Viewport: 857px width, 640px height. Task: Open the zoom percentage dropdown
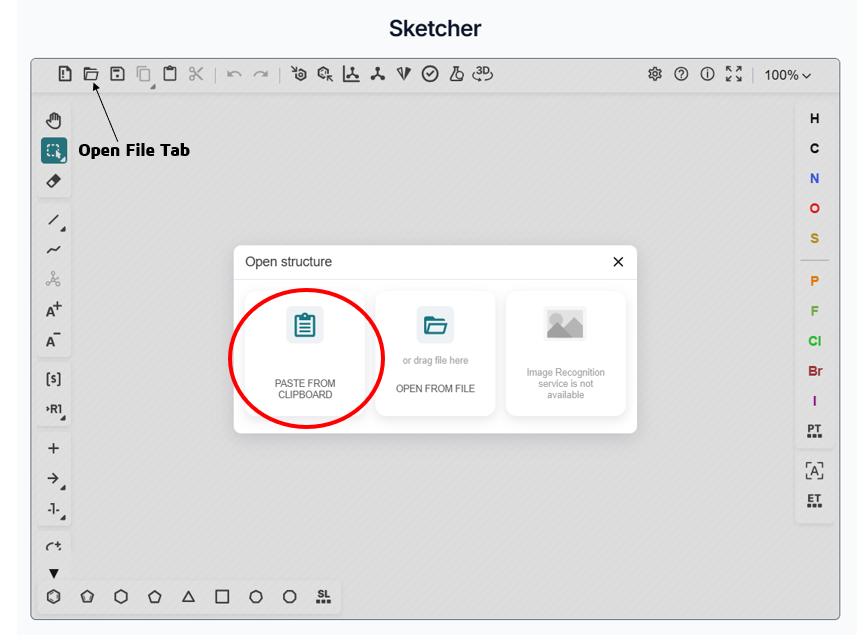coord(789,74)
